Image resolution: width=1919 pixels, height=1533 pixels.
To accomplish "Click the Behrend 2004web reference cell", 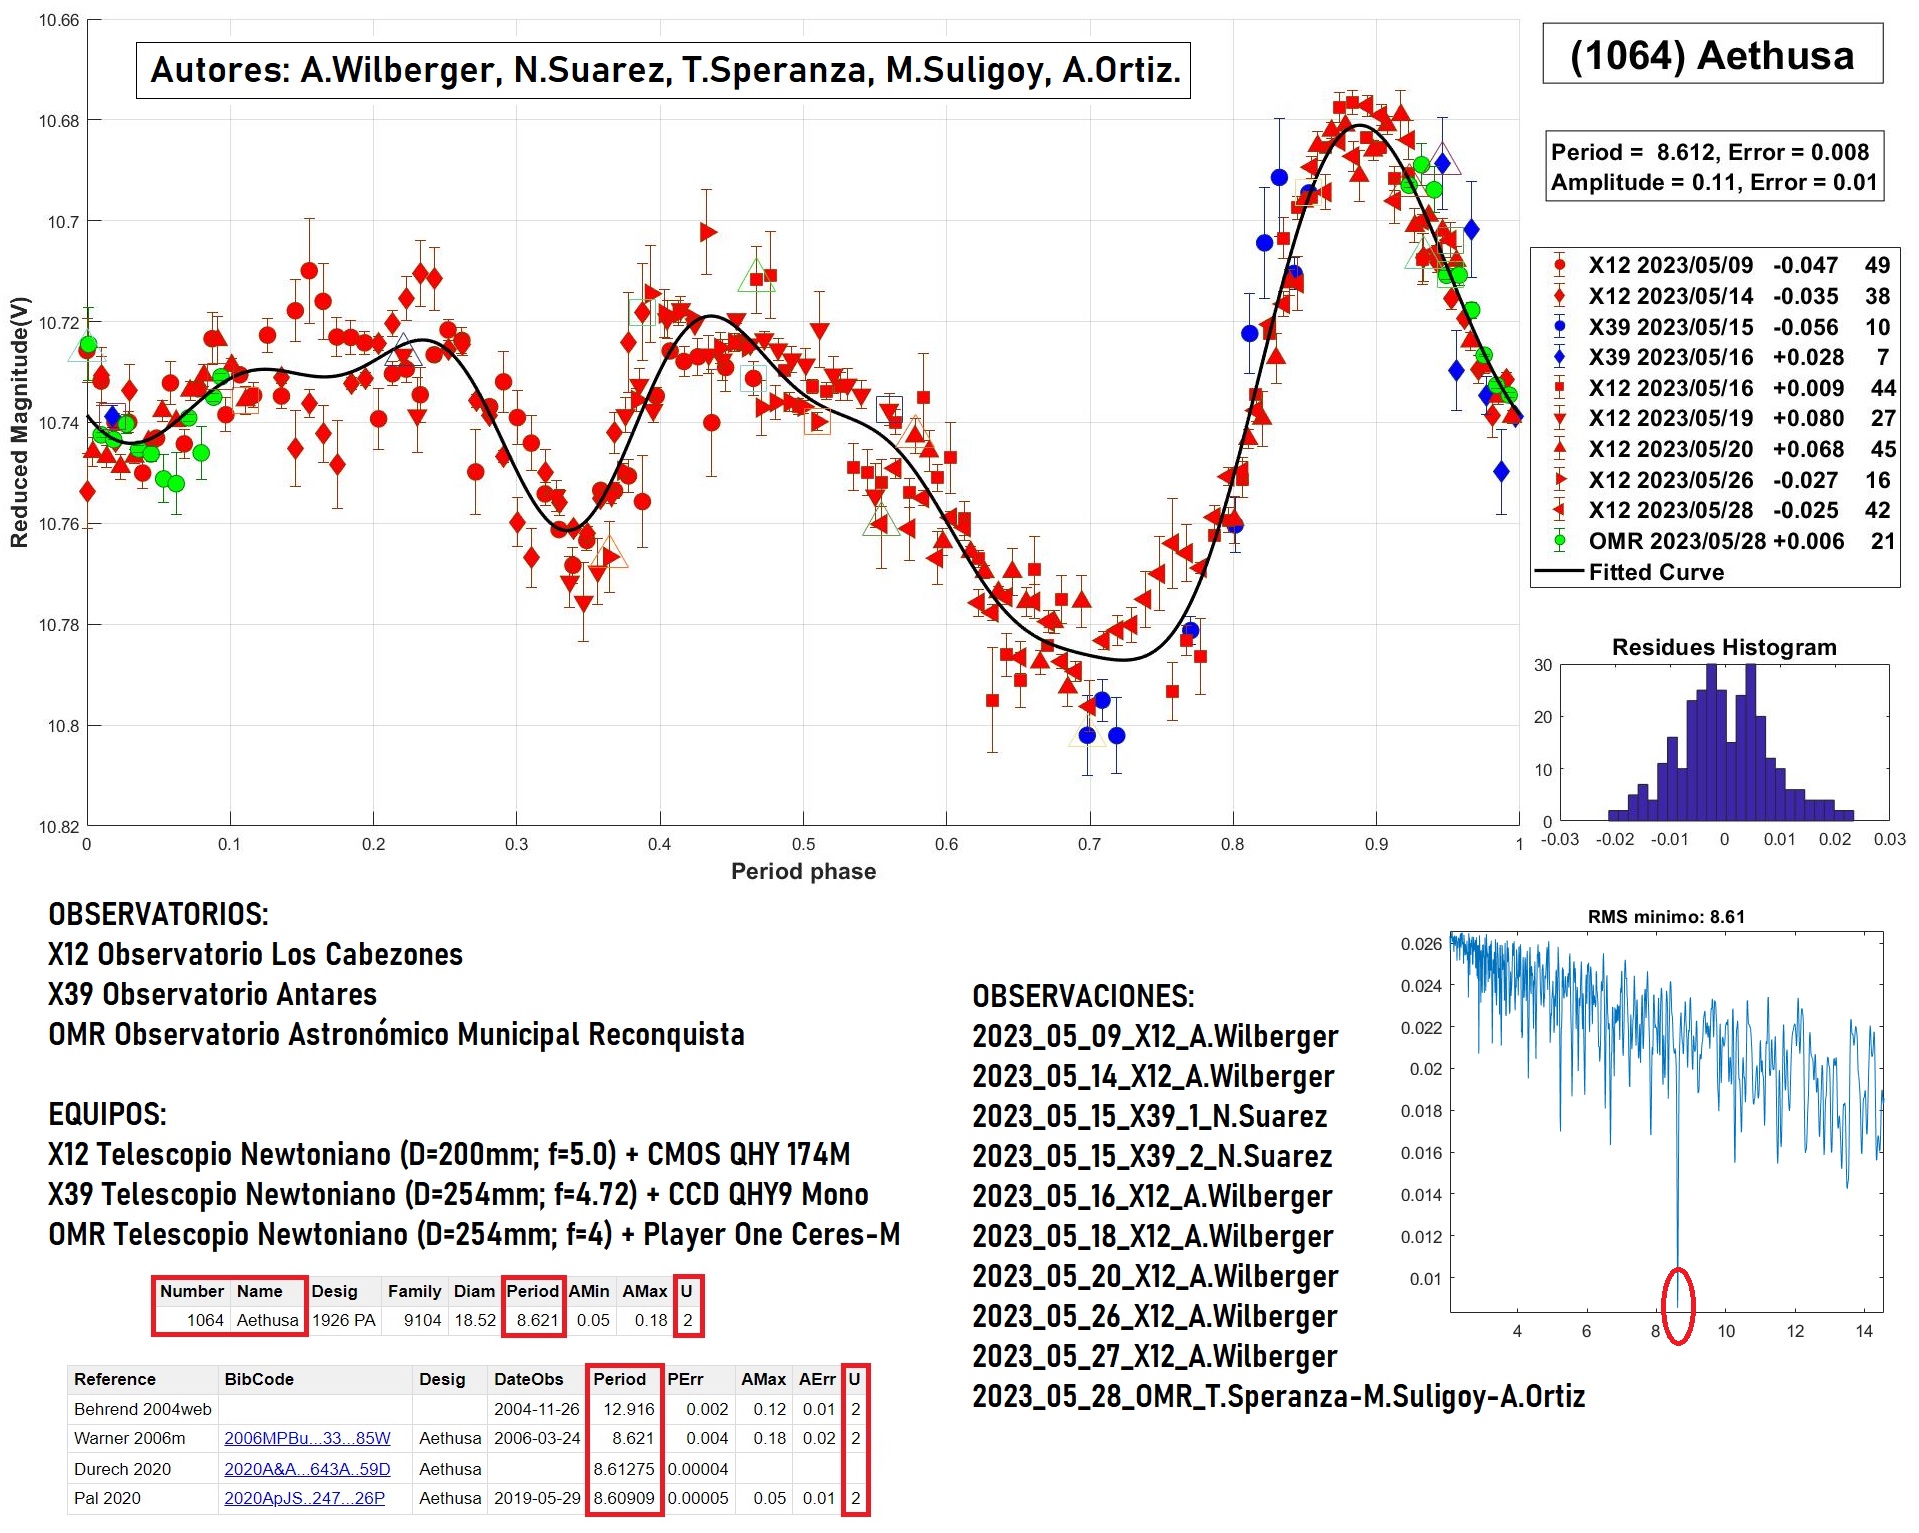I will click(x=143, y=1409).
